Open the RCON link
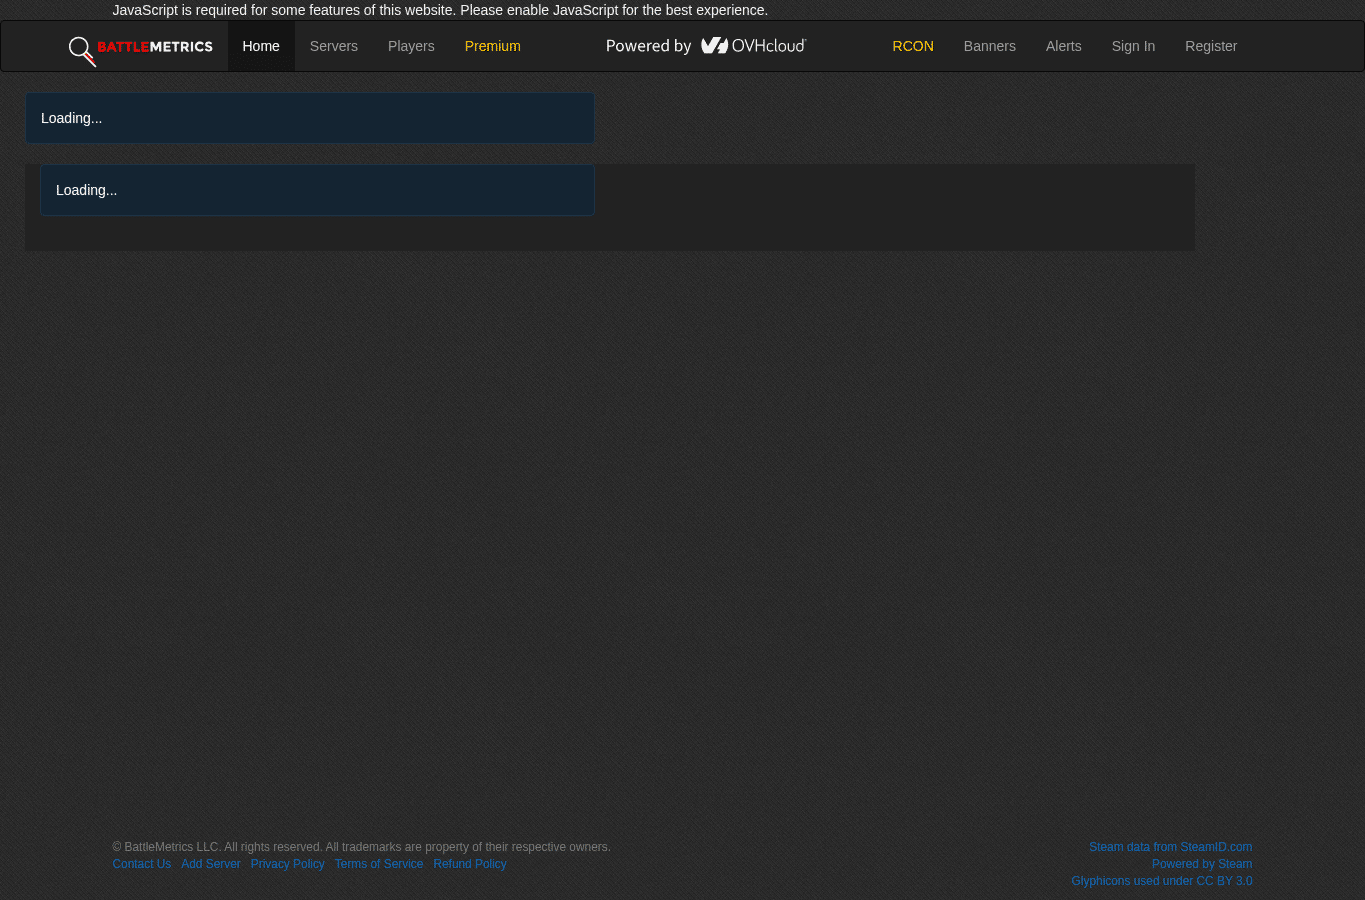 click(x=913, y=46)
